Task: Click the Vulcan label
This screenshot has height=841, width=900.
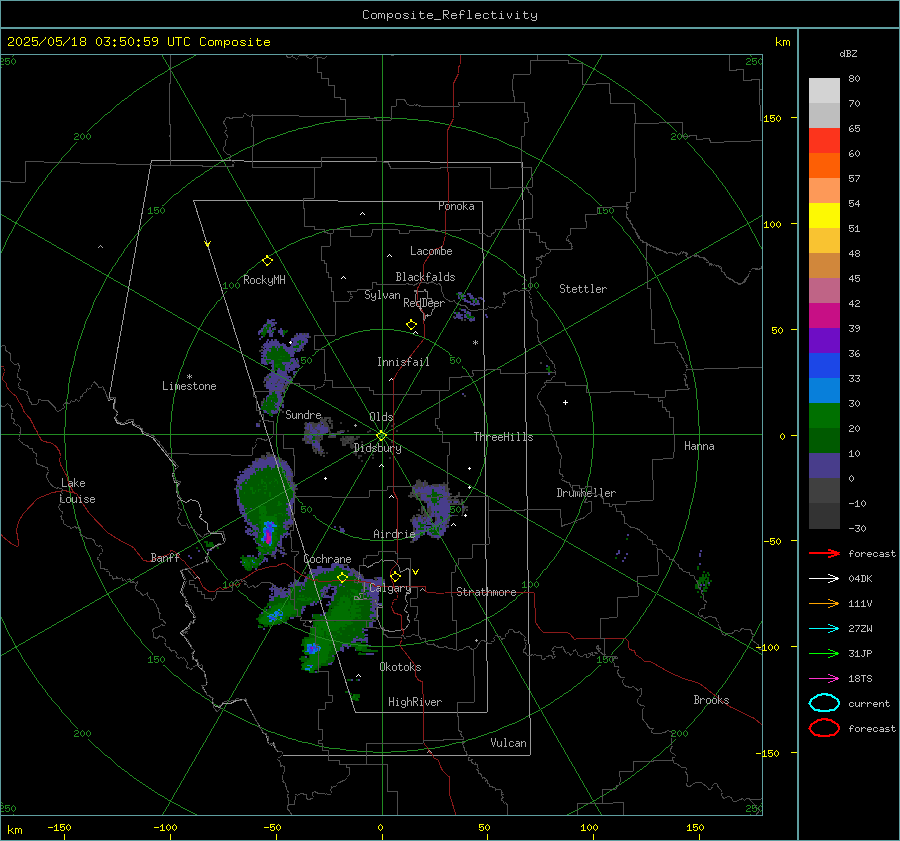Action: [x=509, y=743]
